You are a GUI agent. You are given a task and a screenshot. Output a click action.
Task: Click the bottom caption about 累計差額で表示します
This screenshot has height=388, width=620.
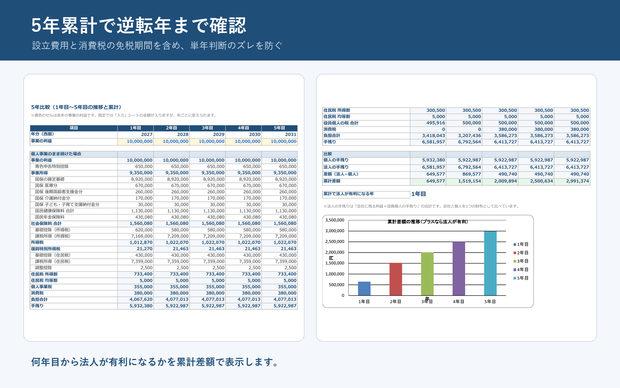point(155,362)
